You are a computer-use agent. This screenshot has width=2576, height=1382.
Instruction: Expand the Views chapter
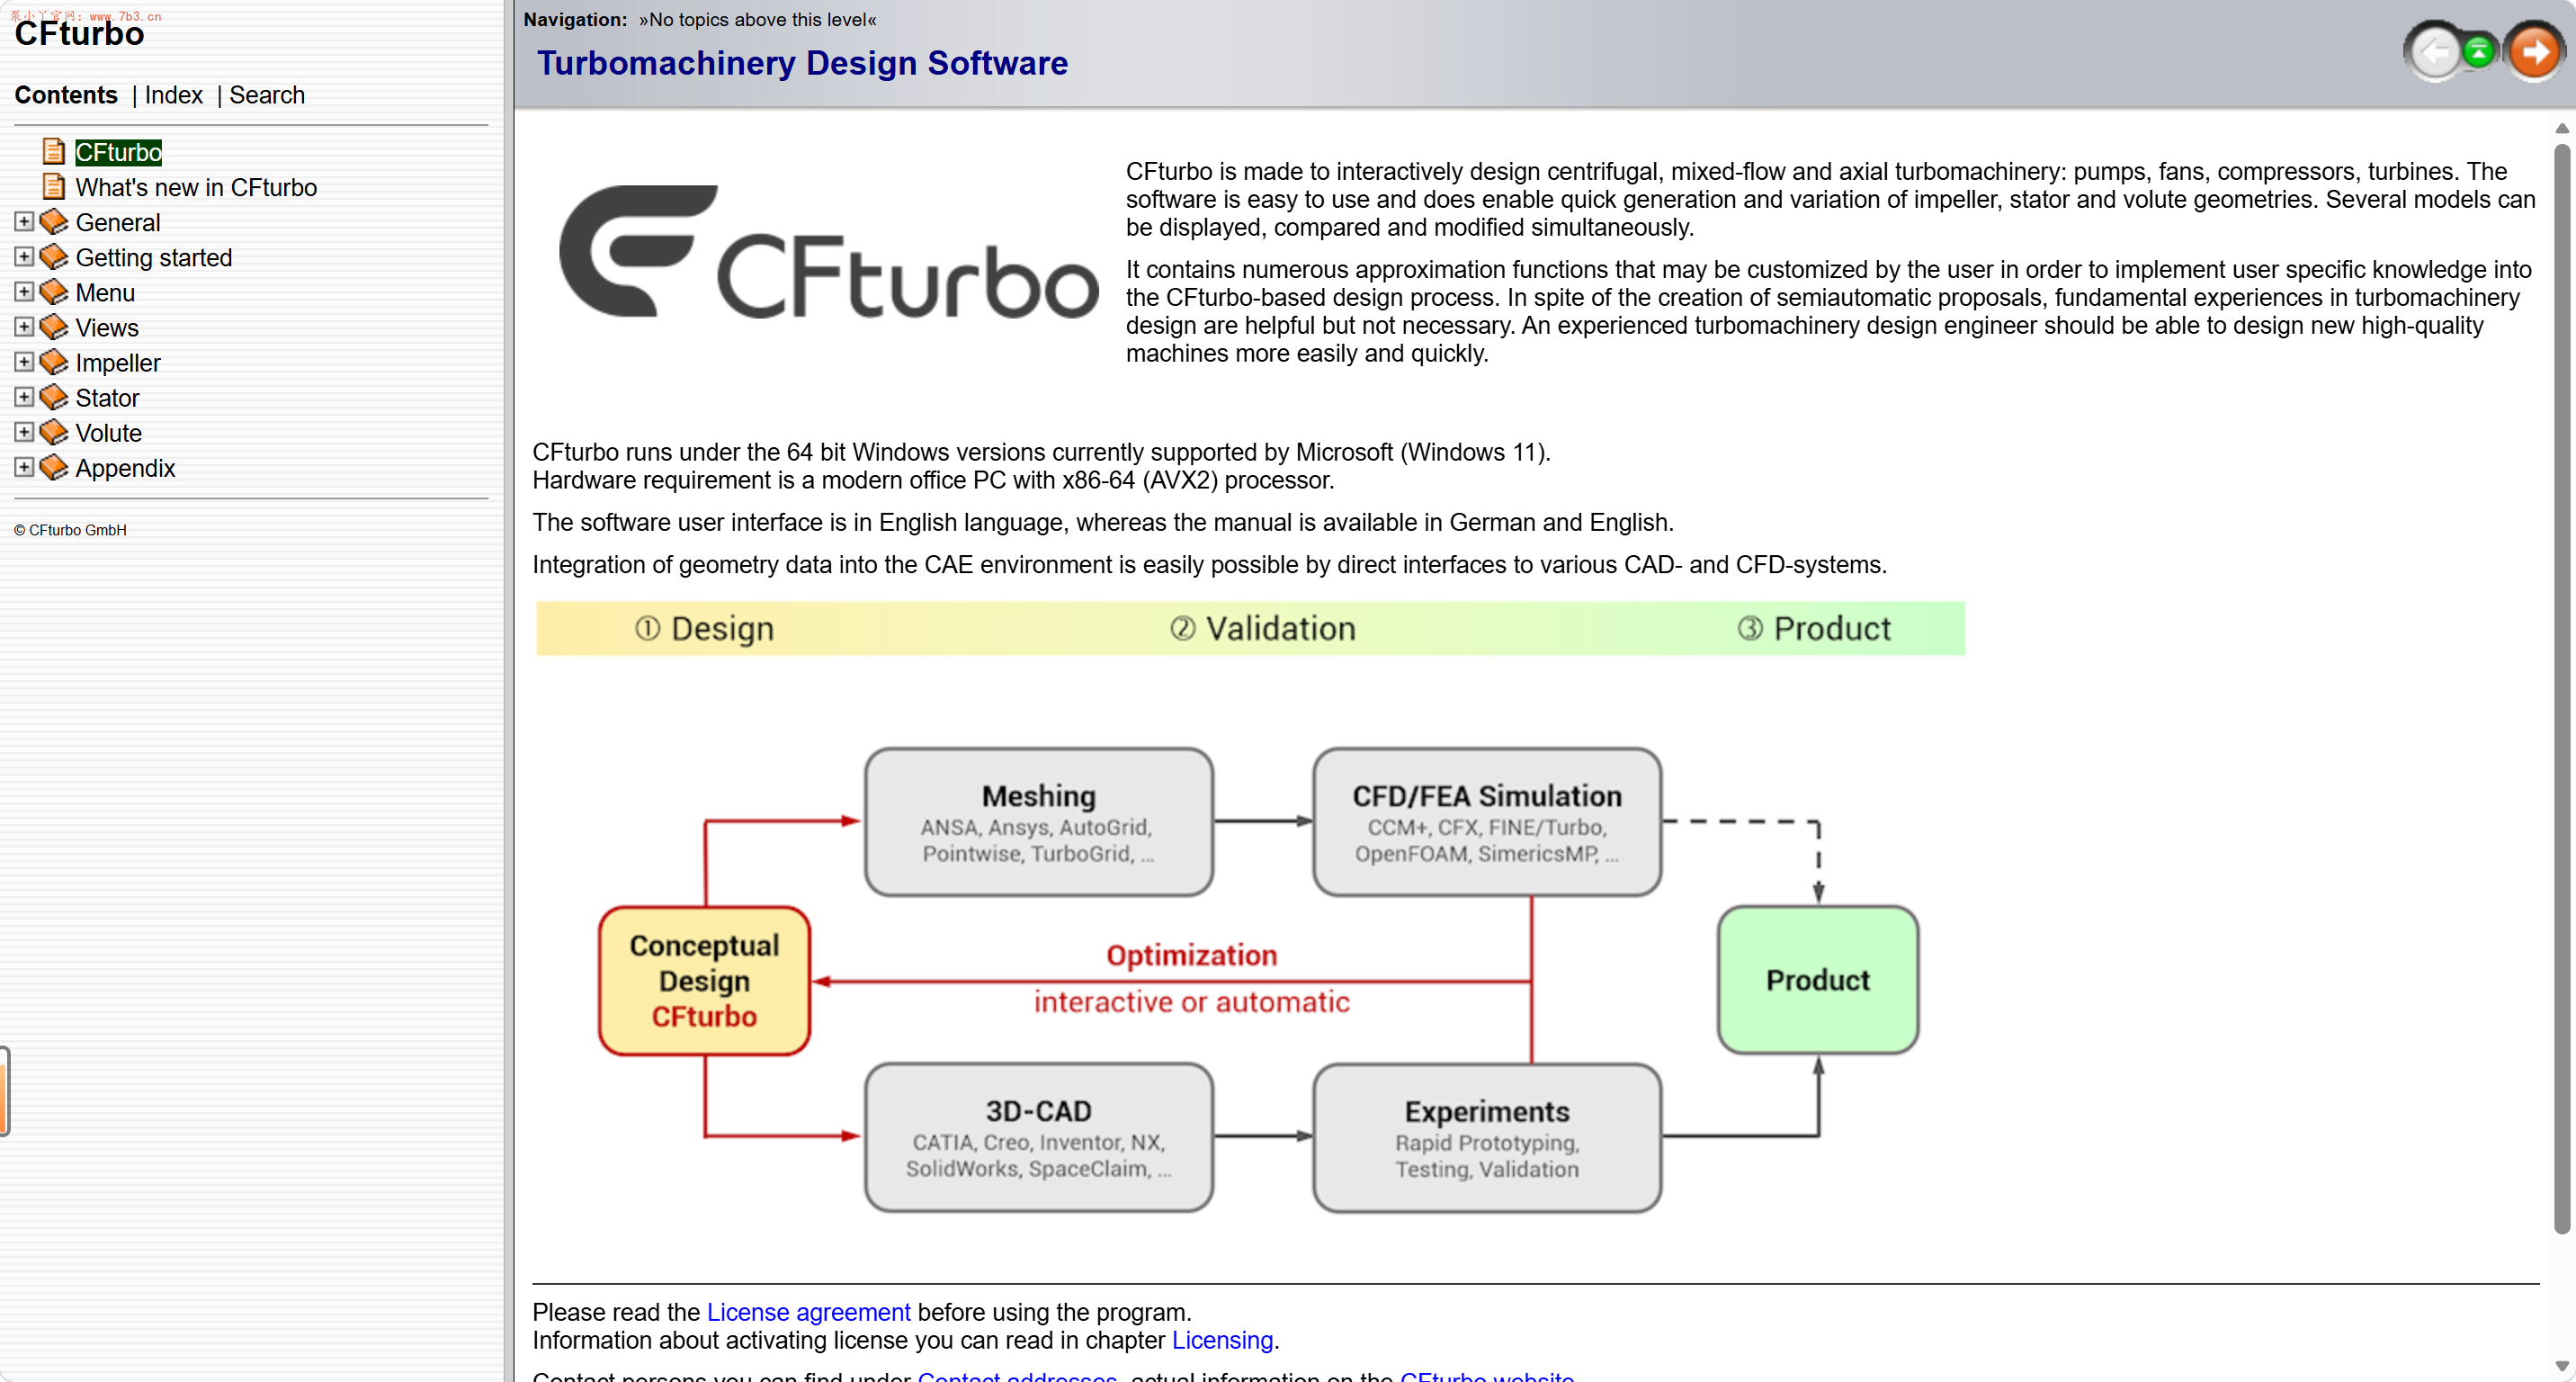[x=24, y=326]
